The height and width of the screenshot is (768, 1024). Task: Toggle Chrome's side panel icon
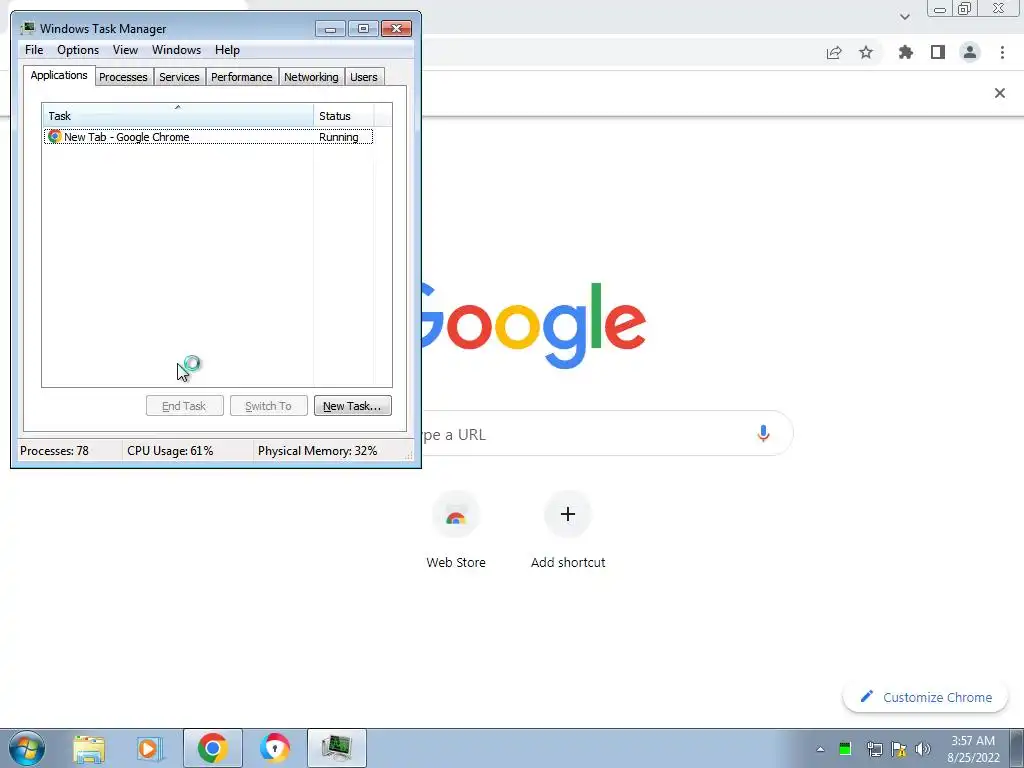coord(938,52)
